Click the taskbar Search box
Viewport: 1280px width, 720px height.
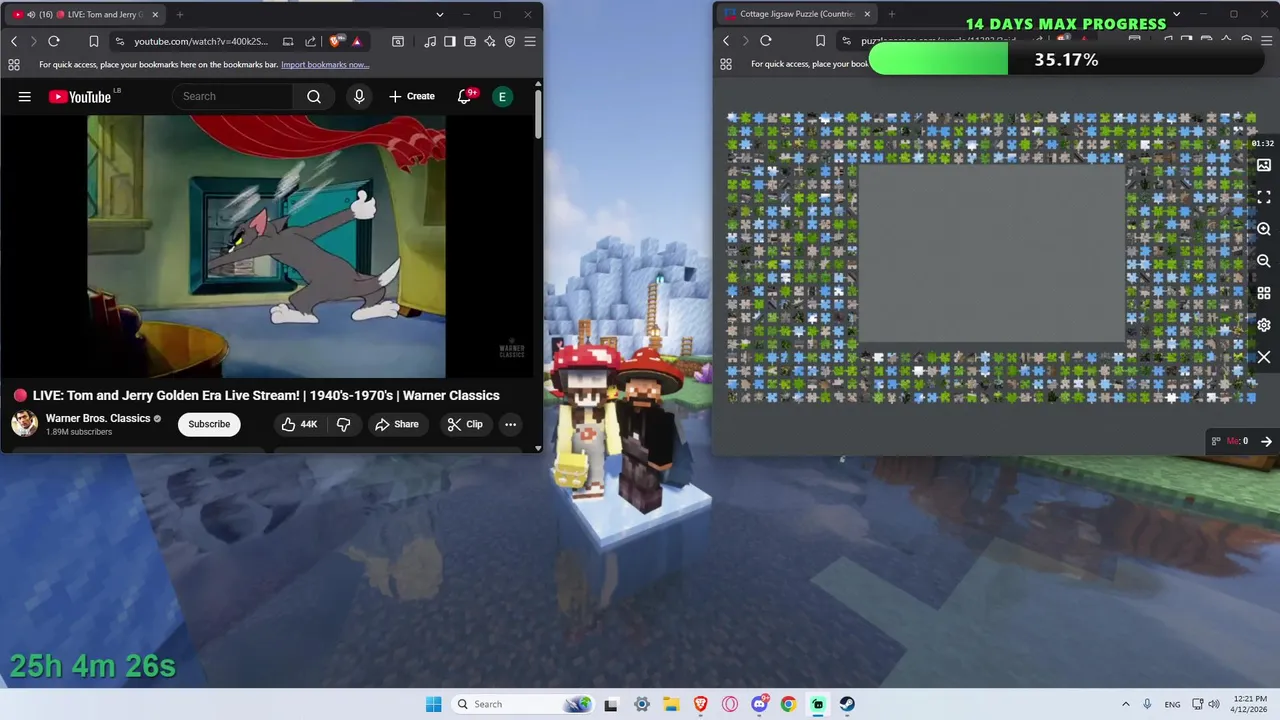coord(523,704)
